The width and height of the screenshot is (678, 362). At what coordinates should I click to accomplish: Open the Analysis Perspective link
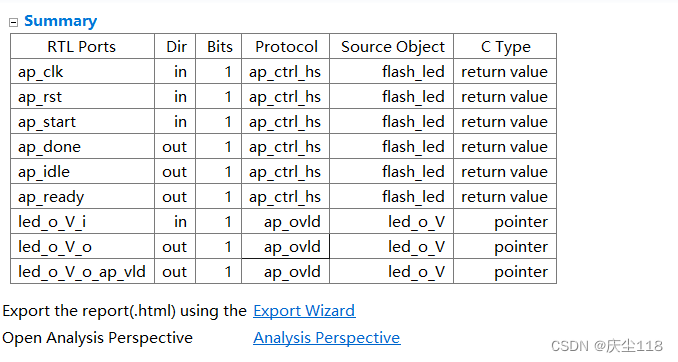(327, 337)
